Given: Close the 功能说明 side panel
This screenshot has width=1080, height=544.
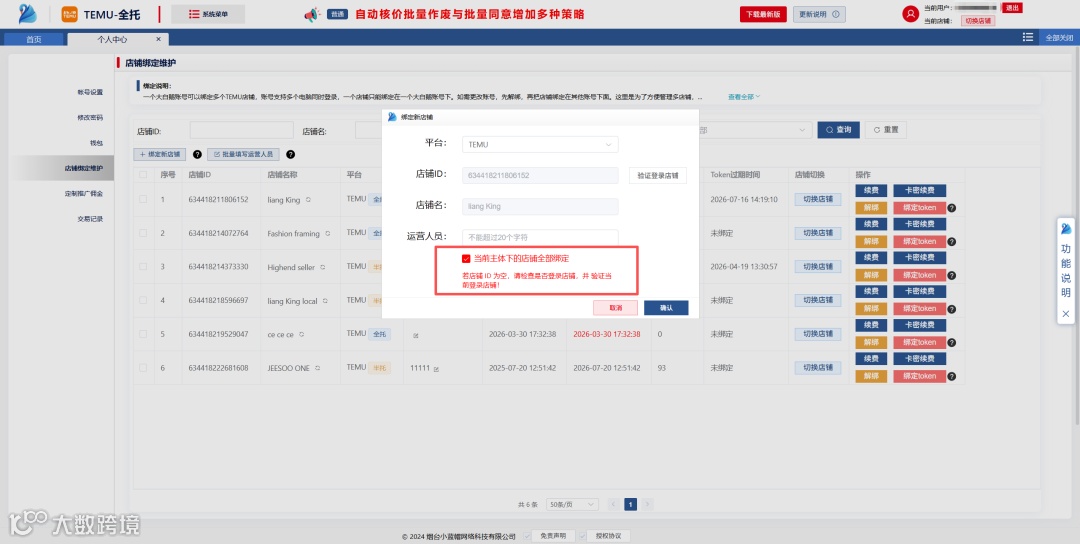Looking at the screenshot, I should pyautogui.click(x=1066, y=313).
